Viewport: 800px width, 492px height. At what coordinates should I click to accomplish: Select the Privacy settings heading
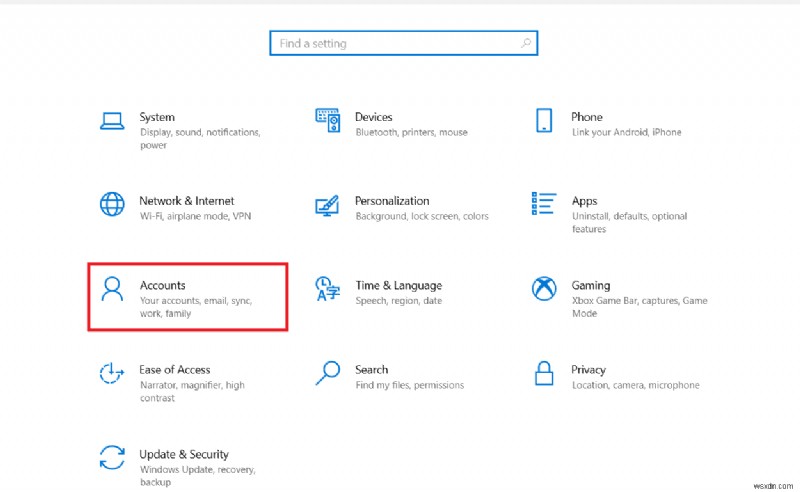tap(589, 370)
